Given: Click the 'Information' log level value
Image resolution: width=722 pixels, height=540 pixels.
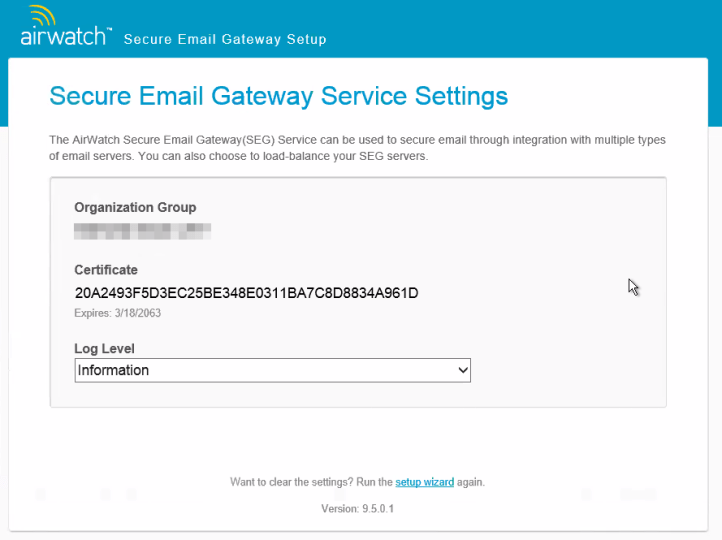Looking at the screenshot, I should [114, 370].
